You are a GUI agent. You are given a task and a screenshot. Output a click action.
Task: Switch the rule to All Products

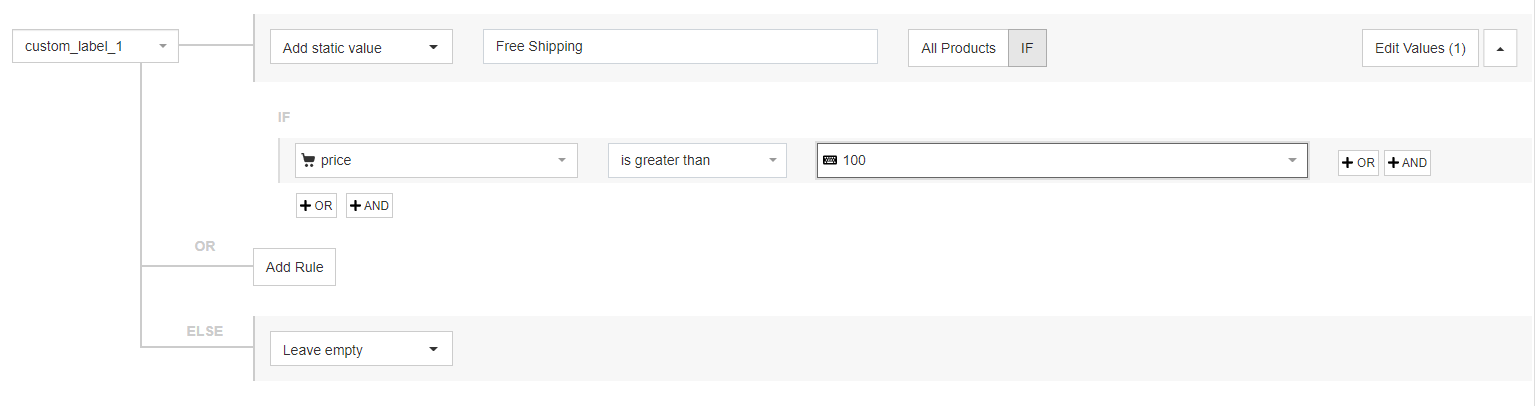[x=958, y=48]
